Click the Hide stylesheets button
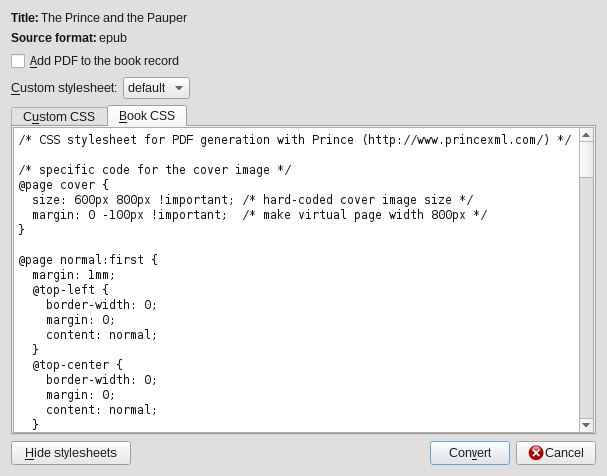607x476 pixels. pyautogui.click(x=71, y=453)
